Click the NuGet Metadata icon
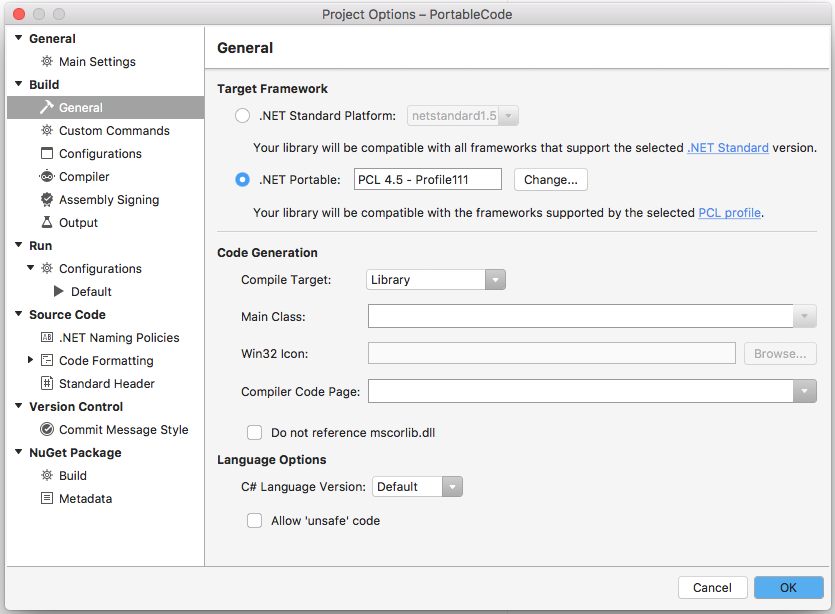Image resolution: width=835 pixels, height=614 pixels. pyautogui.click(x=46, y=499)
